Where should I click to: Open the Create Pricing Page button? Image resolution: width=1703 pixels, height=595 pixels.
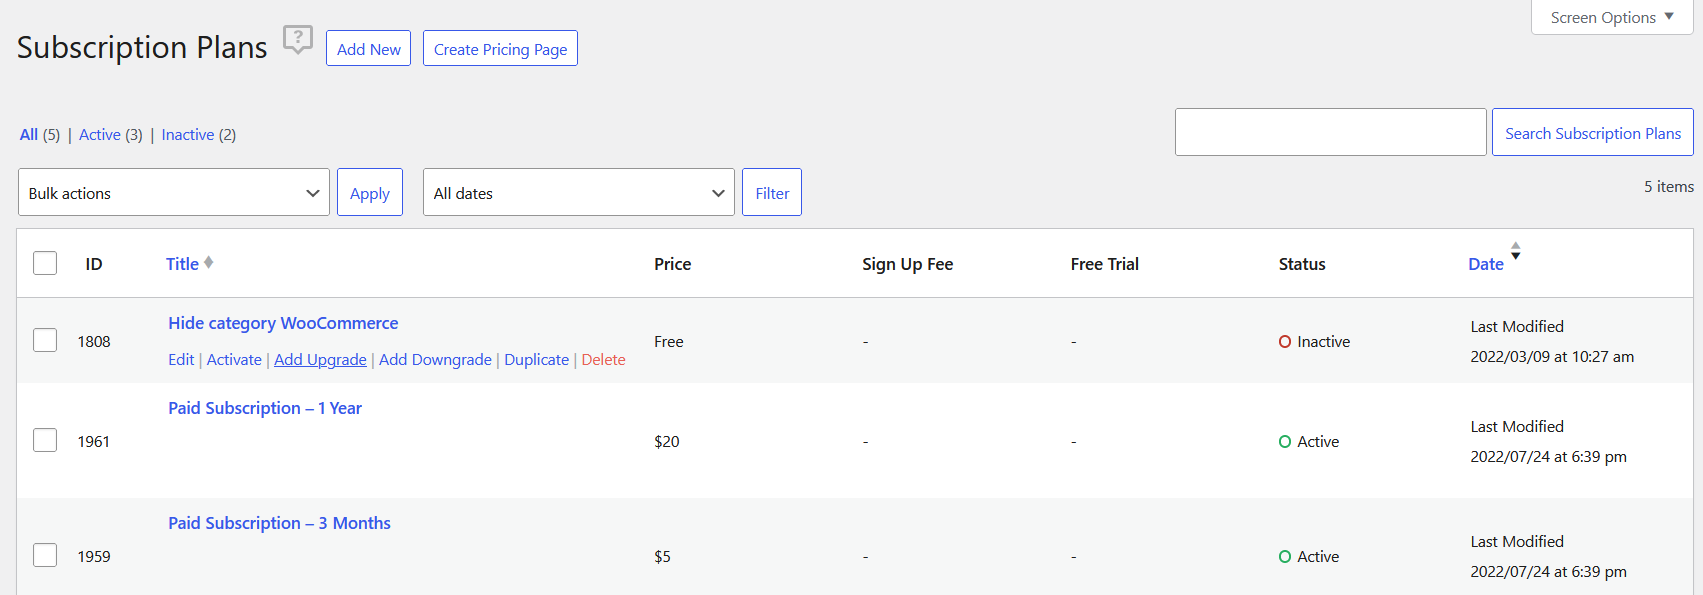click(500, 47)
